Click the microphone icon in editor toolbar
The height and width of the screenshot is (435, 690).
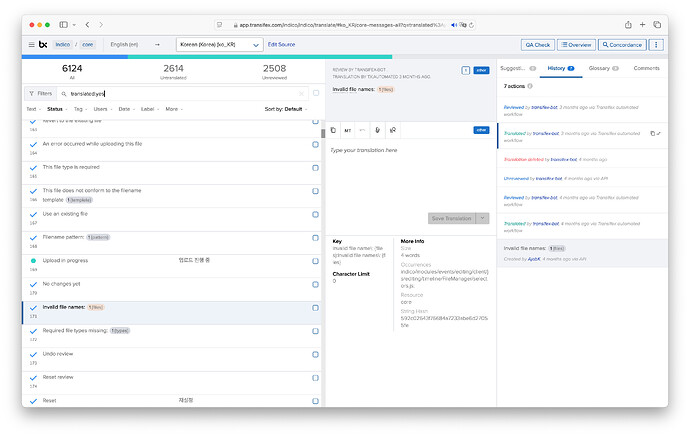click(x=378, y=130)
